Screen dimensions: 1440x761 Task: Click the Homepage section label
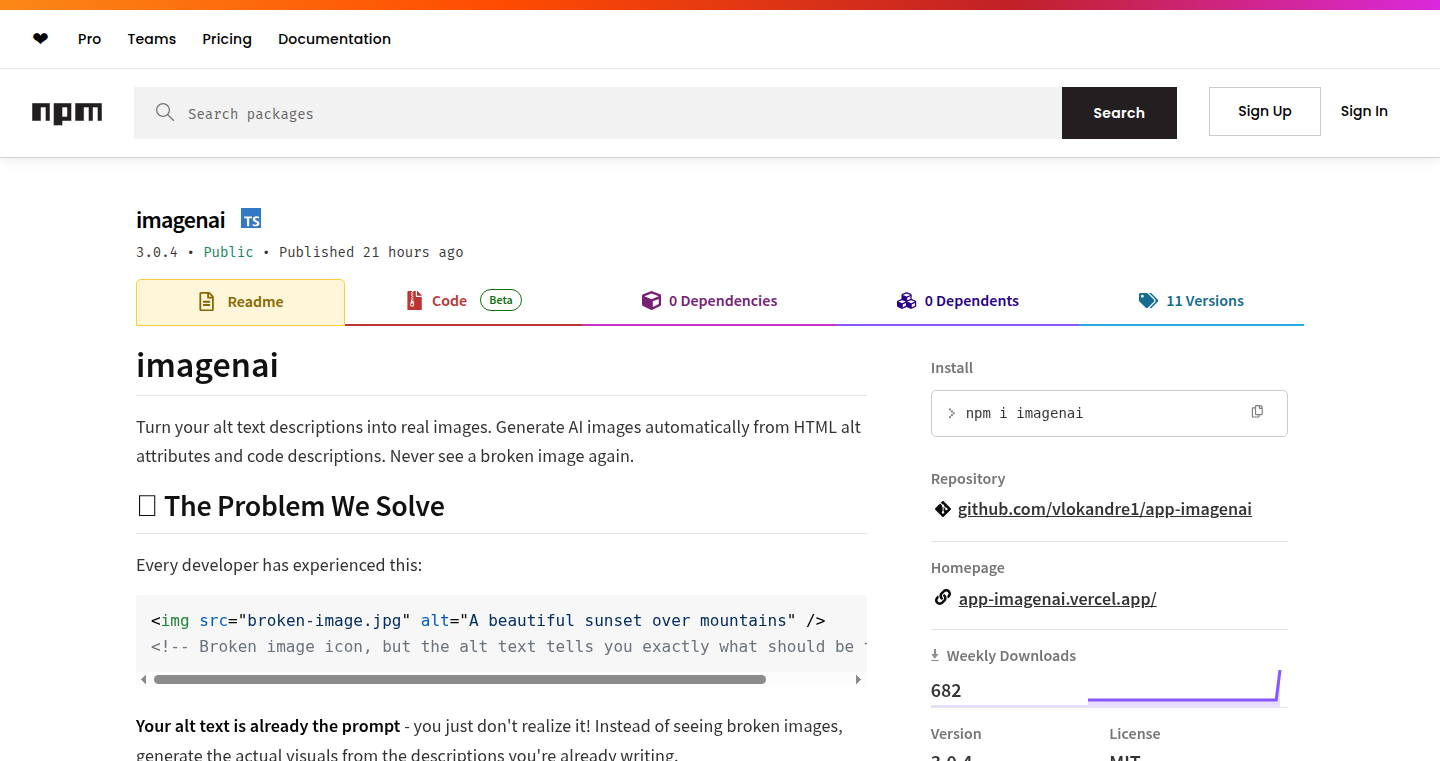pos(967,568)
